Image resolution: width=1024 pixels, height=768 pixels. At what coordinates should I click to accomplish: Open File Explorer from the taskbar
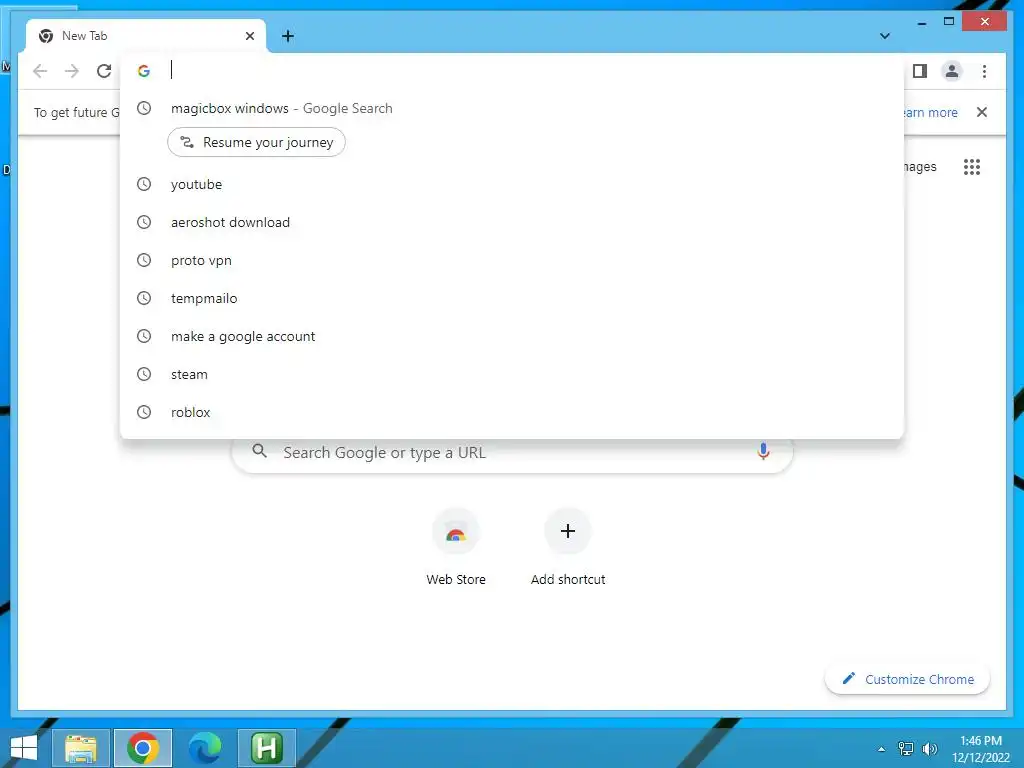click(80, 748)
